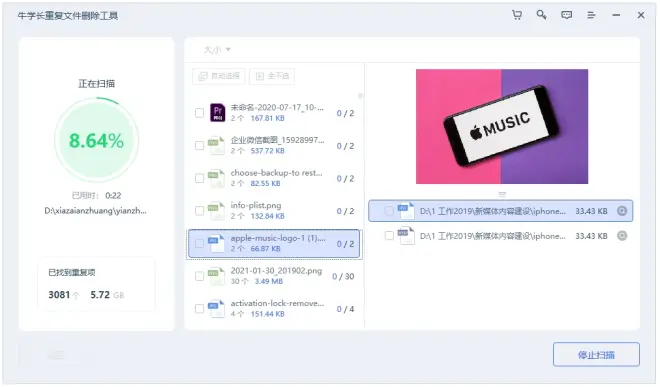Viewport: 660px width, 387px height.
Task: Open the hamburger menu in title bar
Action: pyautogui.click(x=591, y=15)
